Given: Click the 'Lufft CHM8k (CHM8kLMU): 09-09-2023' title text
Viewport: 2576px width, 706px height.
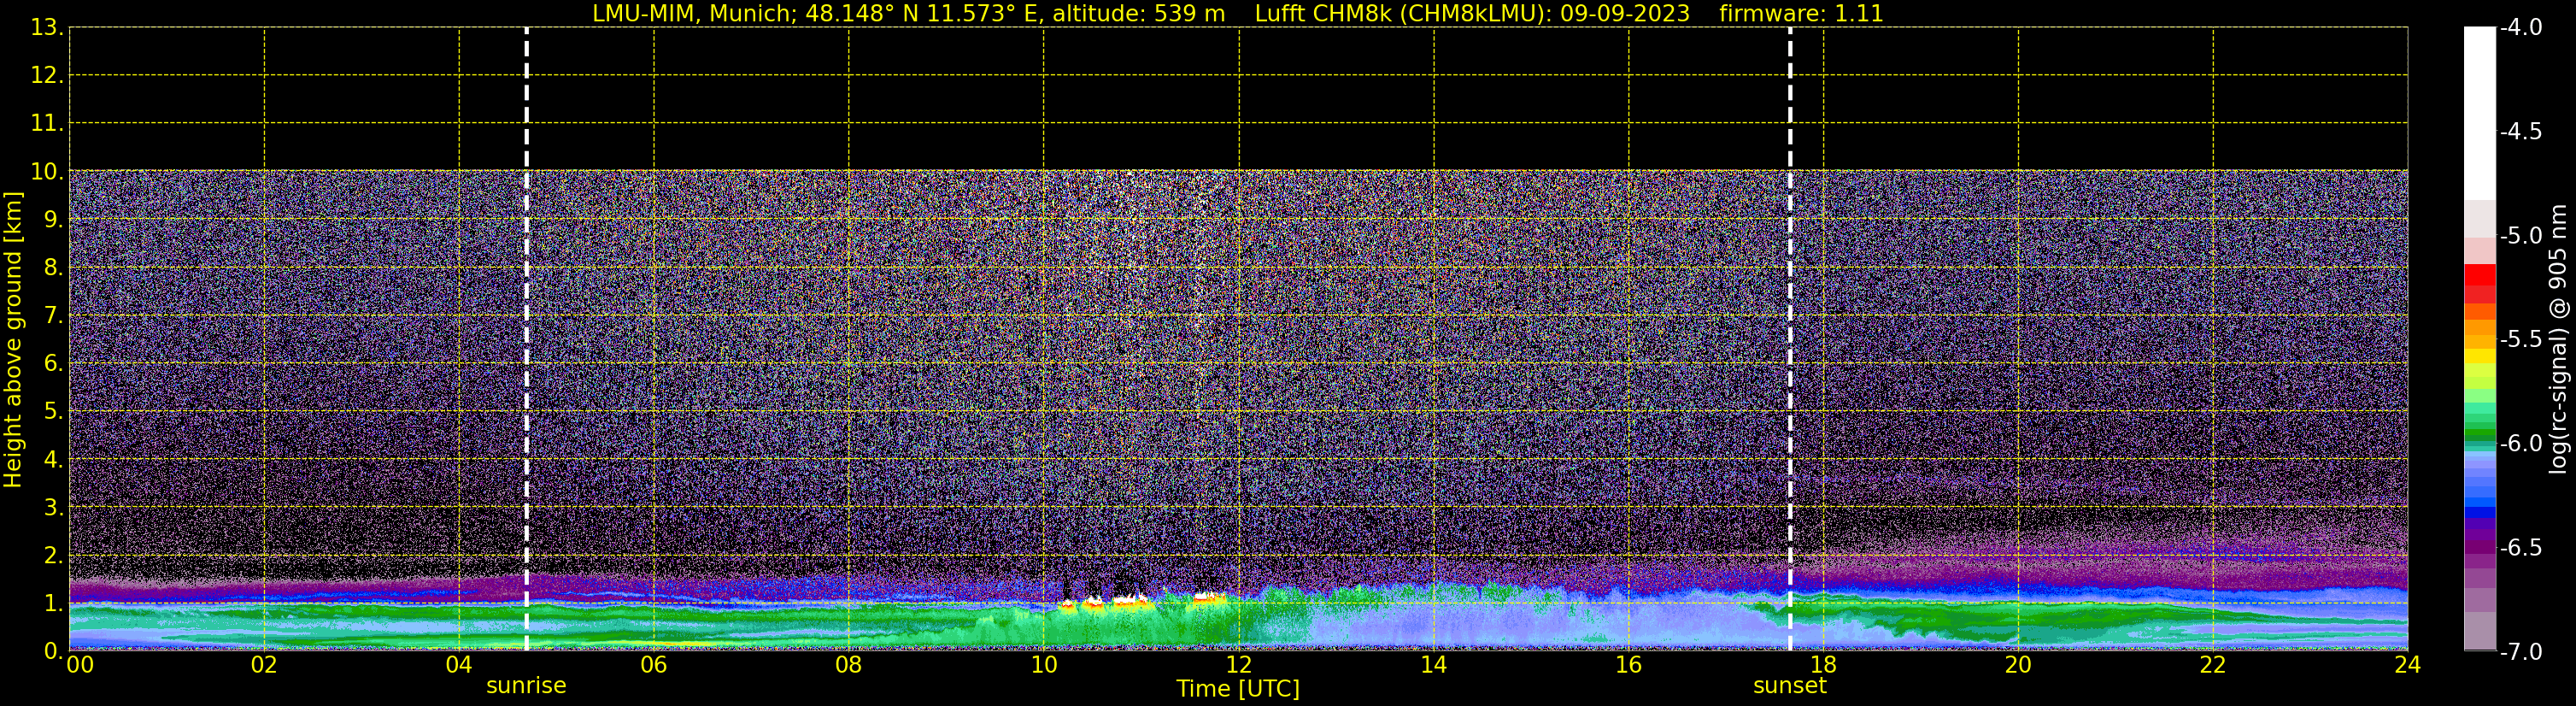Looking at the screenshot, I should tap(1472, 14).
